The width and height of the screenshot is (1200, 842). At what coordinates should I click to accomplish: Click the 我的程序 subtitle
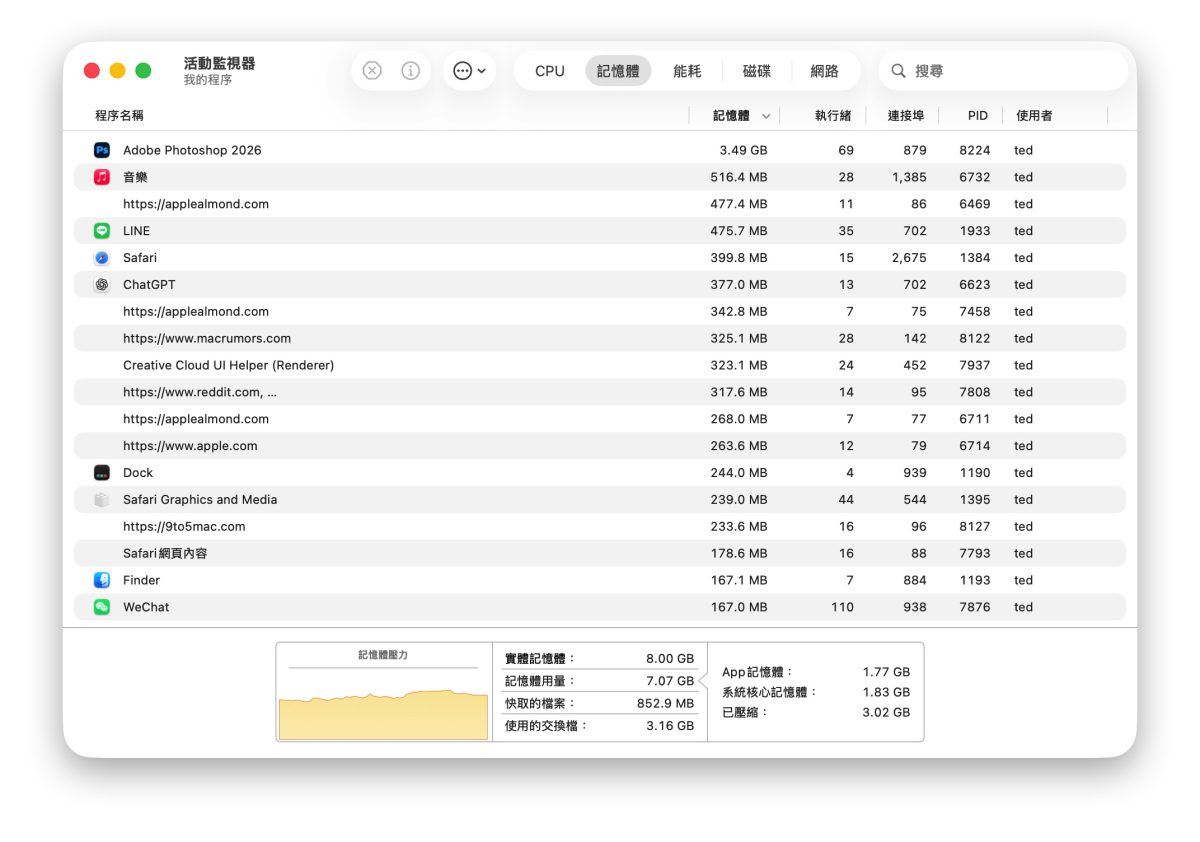(208, 80)
